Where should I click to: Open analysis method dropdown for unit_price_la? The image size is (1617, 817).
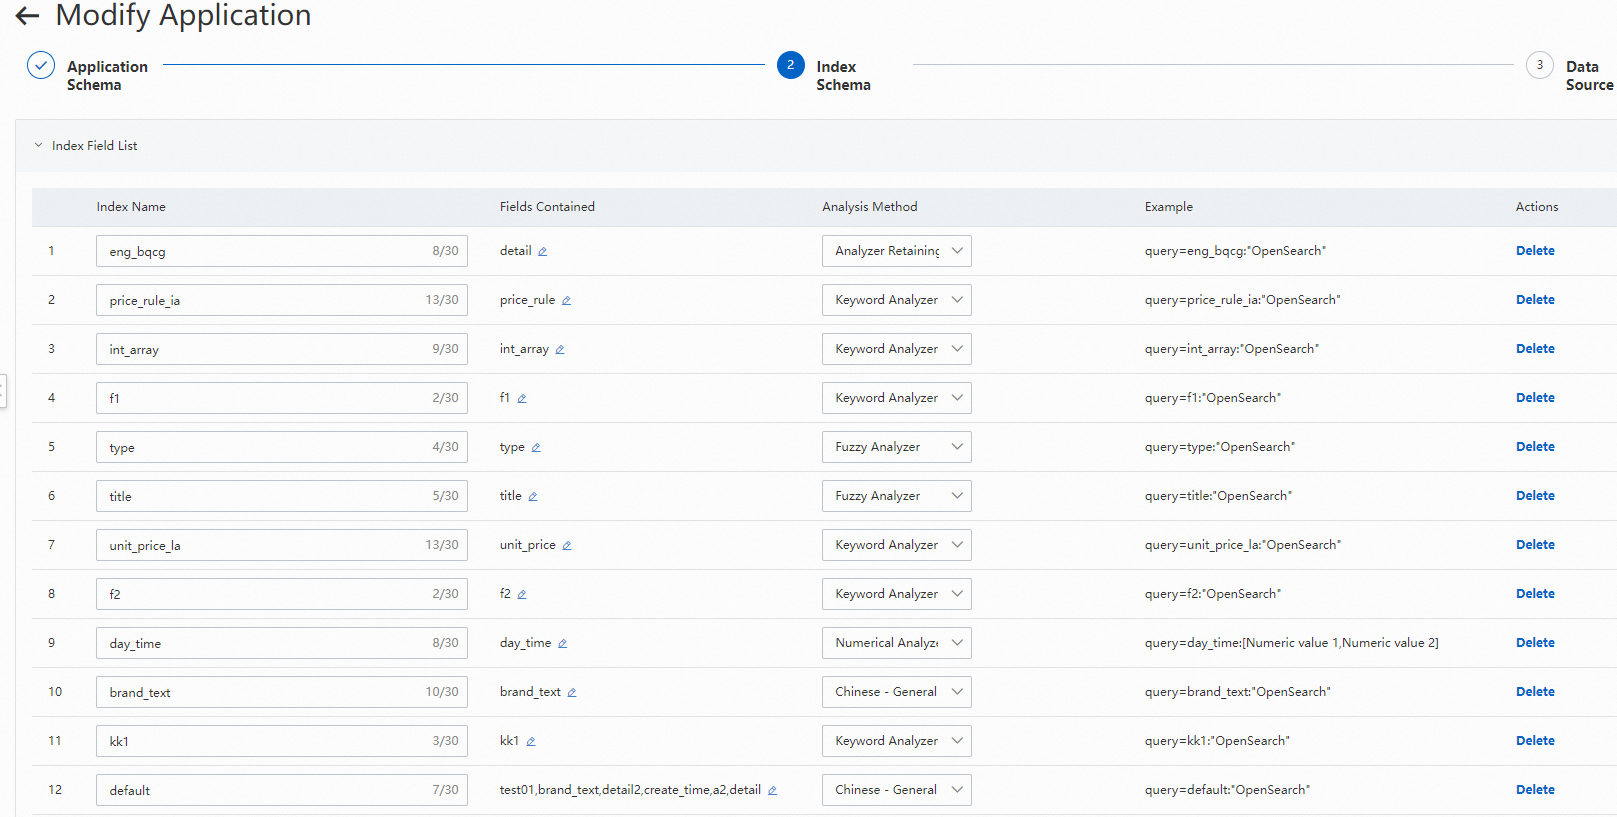(897, 545)
